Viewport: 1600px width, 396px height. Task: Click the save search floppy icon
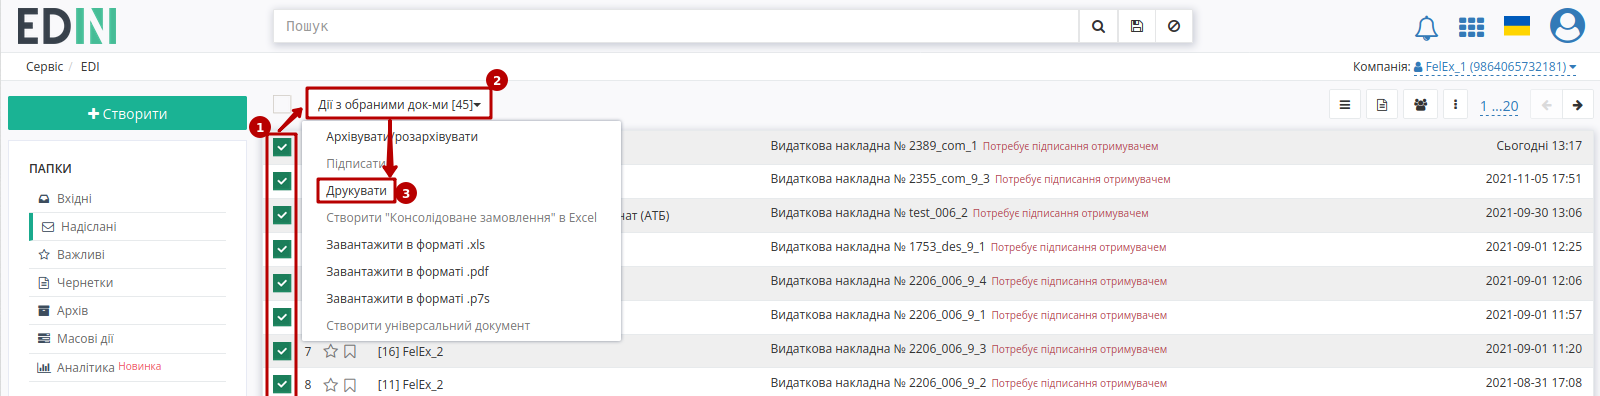coord(1137,27)
